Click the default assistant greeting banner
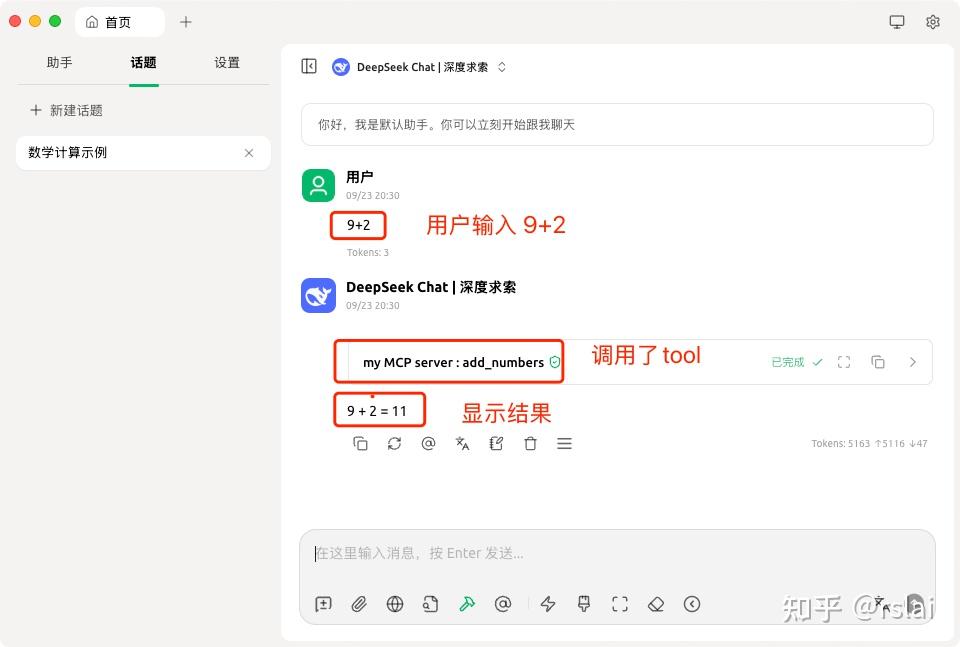 pos(617,125)
